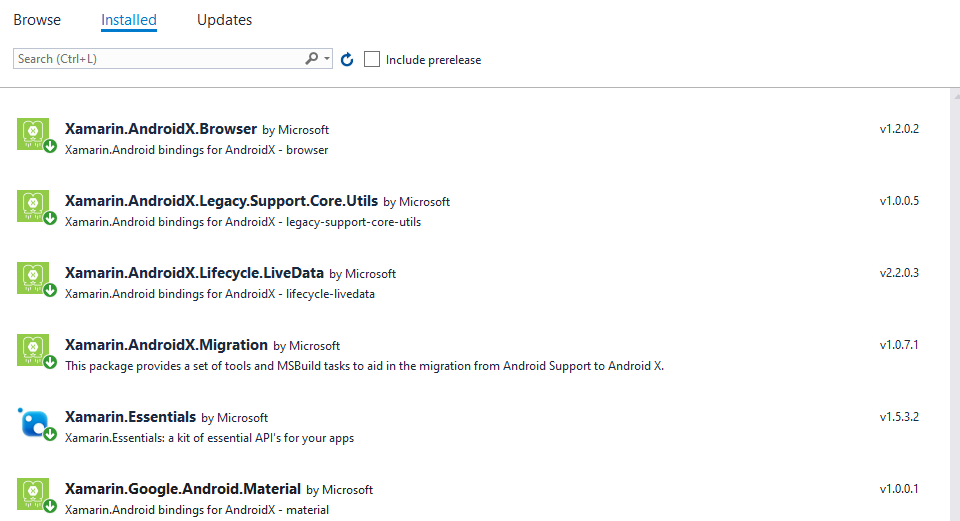Image resolution: width=960 pixels, height=521 pixels.
Task: Enable Include prerelease checkbox
Action: [372, 59]
